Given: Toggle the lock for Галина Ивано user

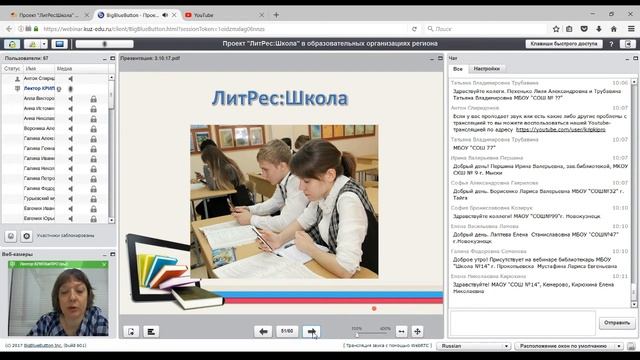Looking at the screenshot, I should 93,159.
